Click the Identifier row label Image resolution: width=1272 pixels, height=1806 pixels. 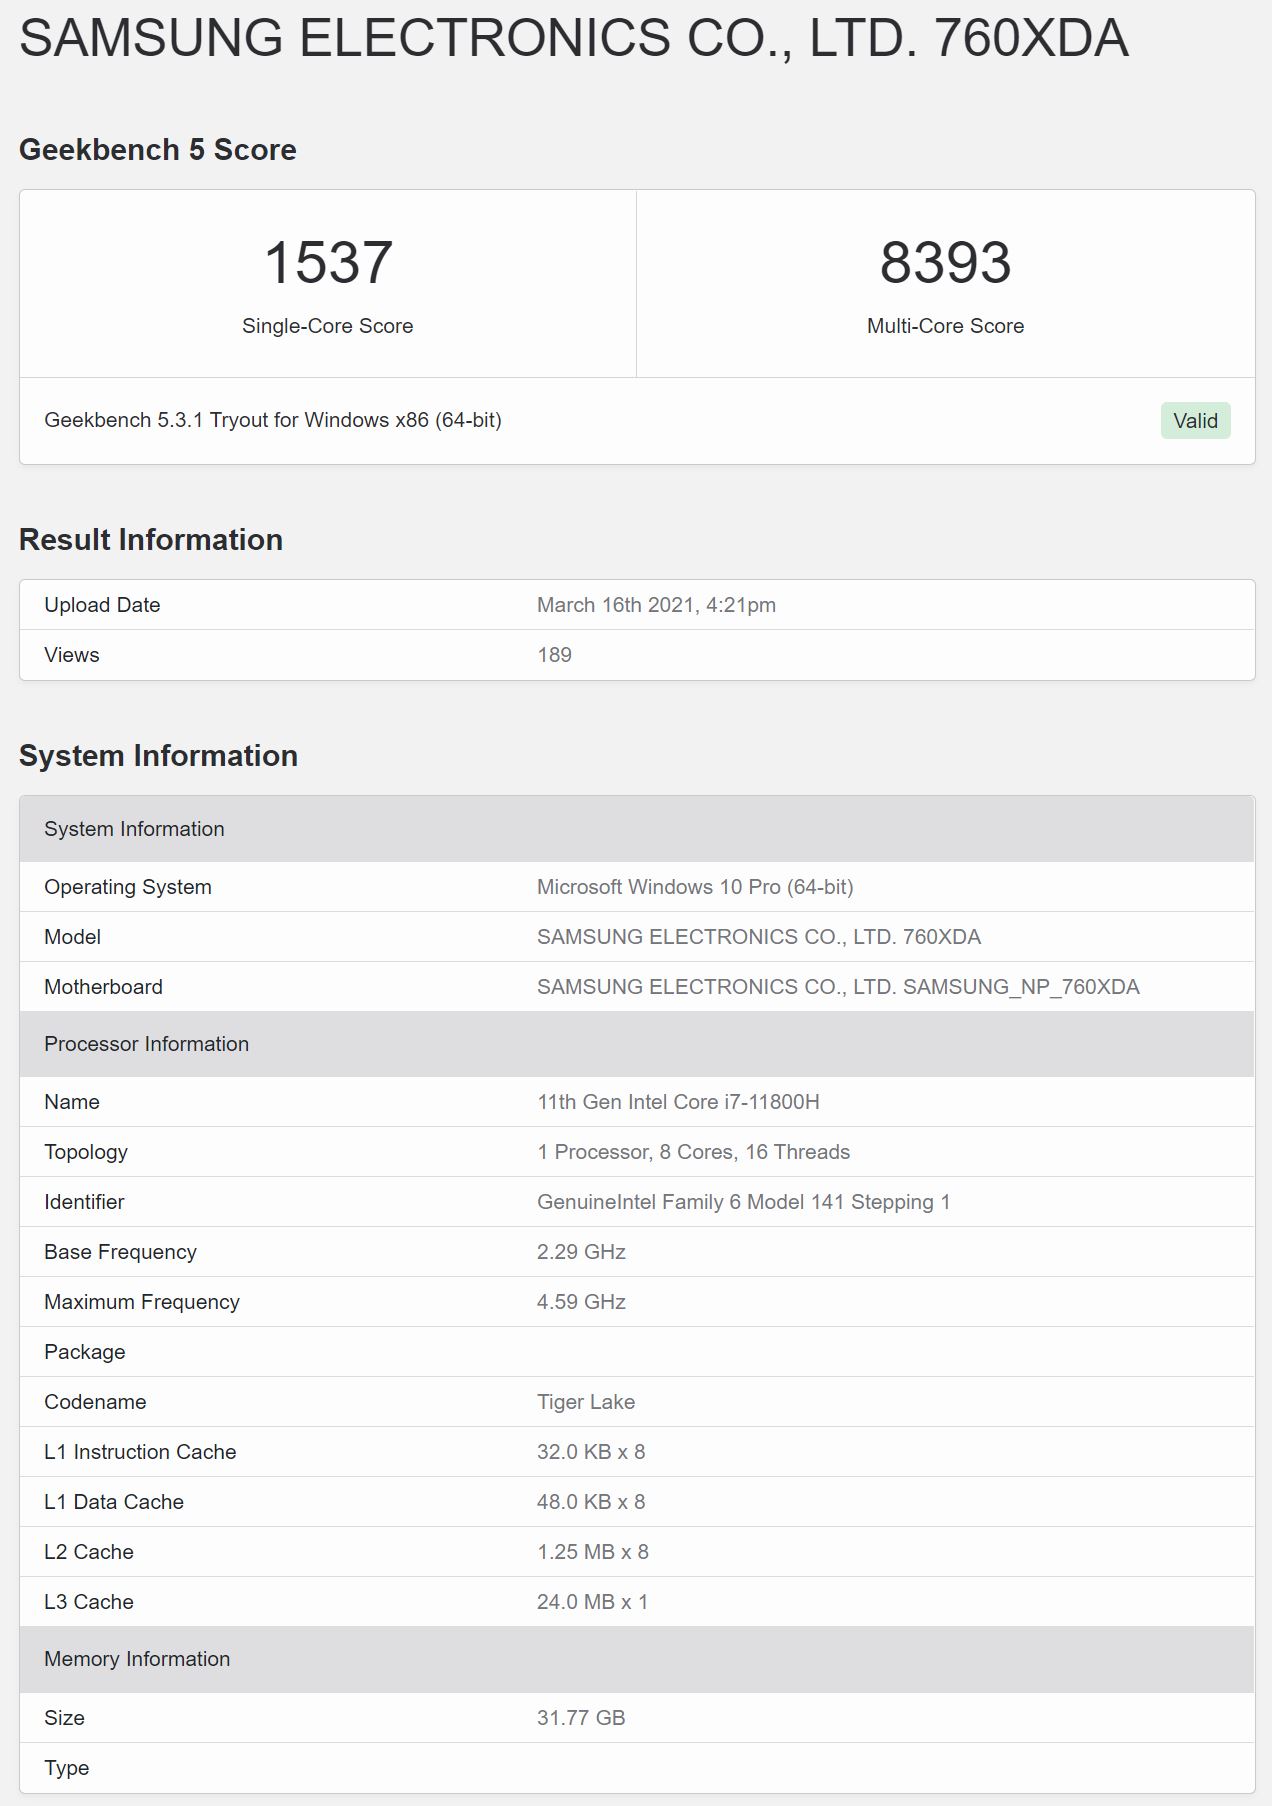[84, 1202]
